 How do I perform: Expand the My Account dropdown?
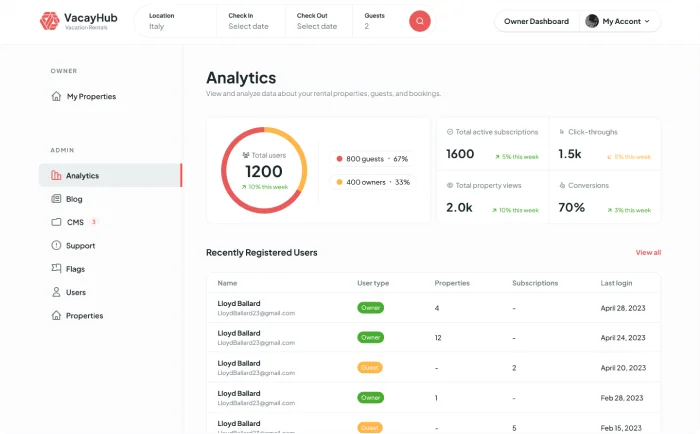[x=617, y=21]
